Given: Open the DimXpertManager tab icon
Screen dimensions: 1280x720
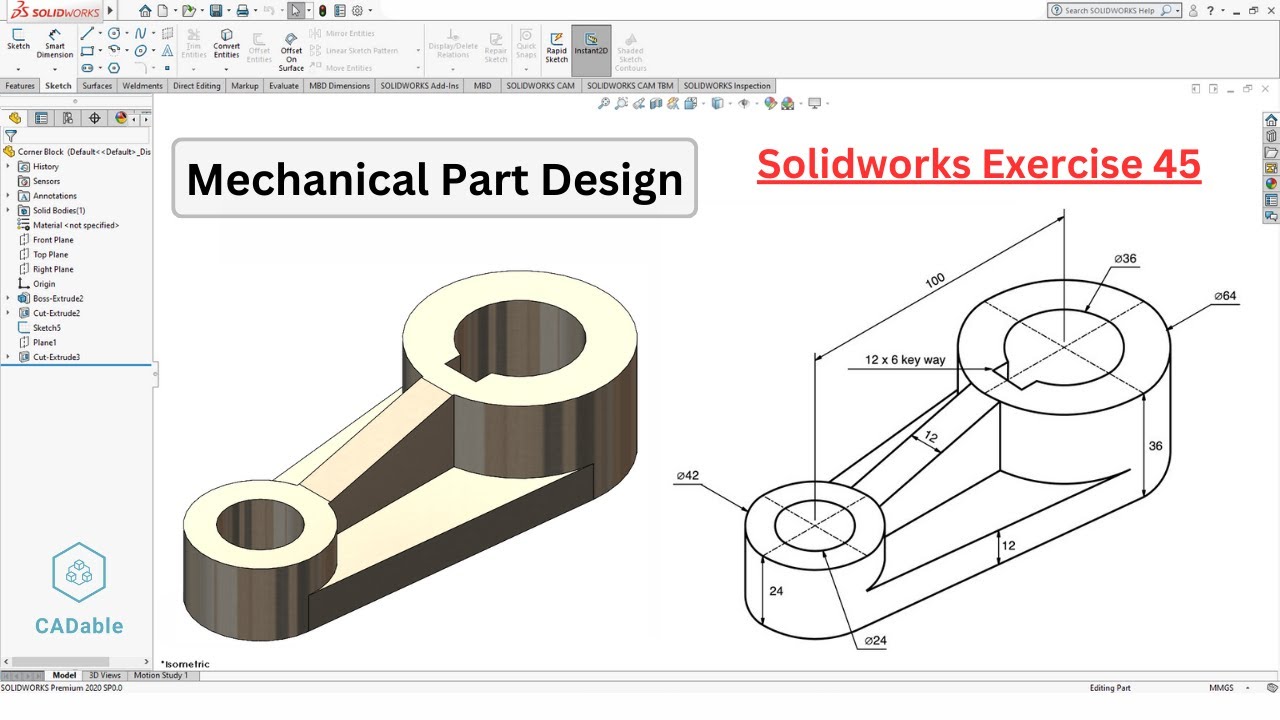Looking at the screenshot, I should pos(95,118).
